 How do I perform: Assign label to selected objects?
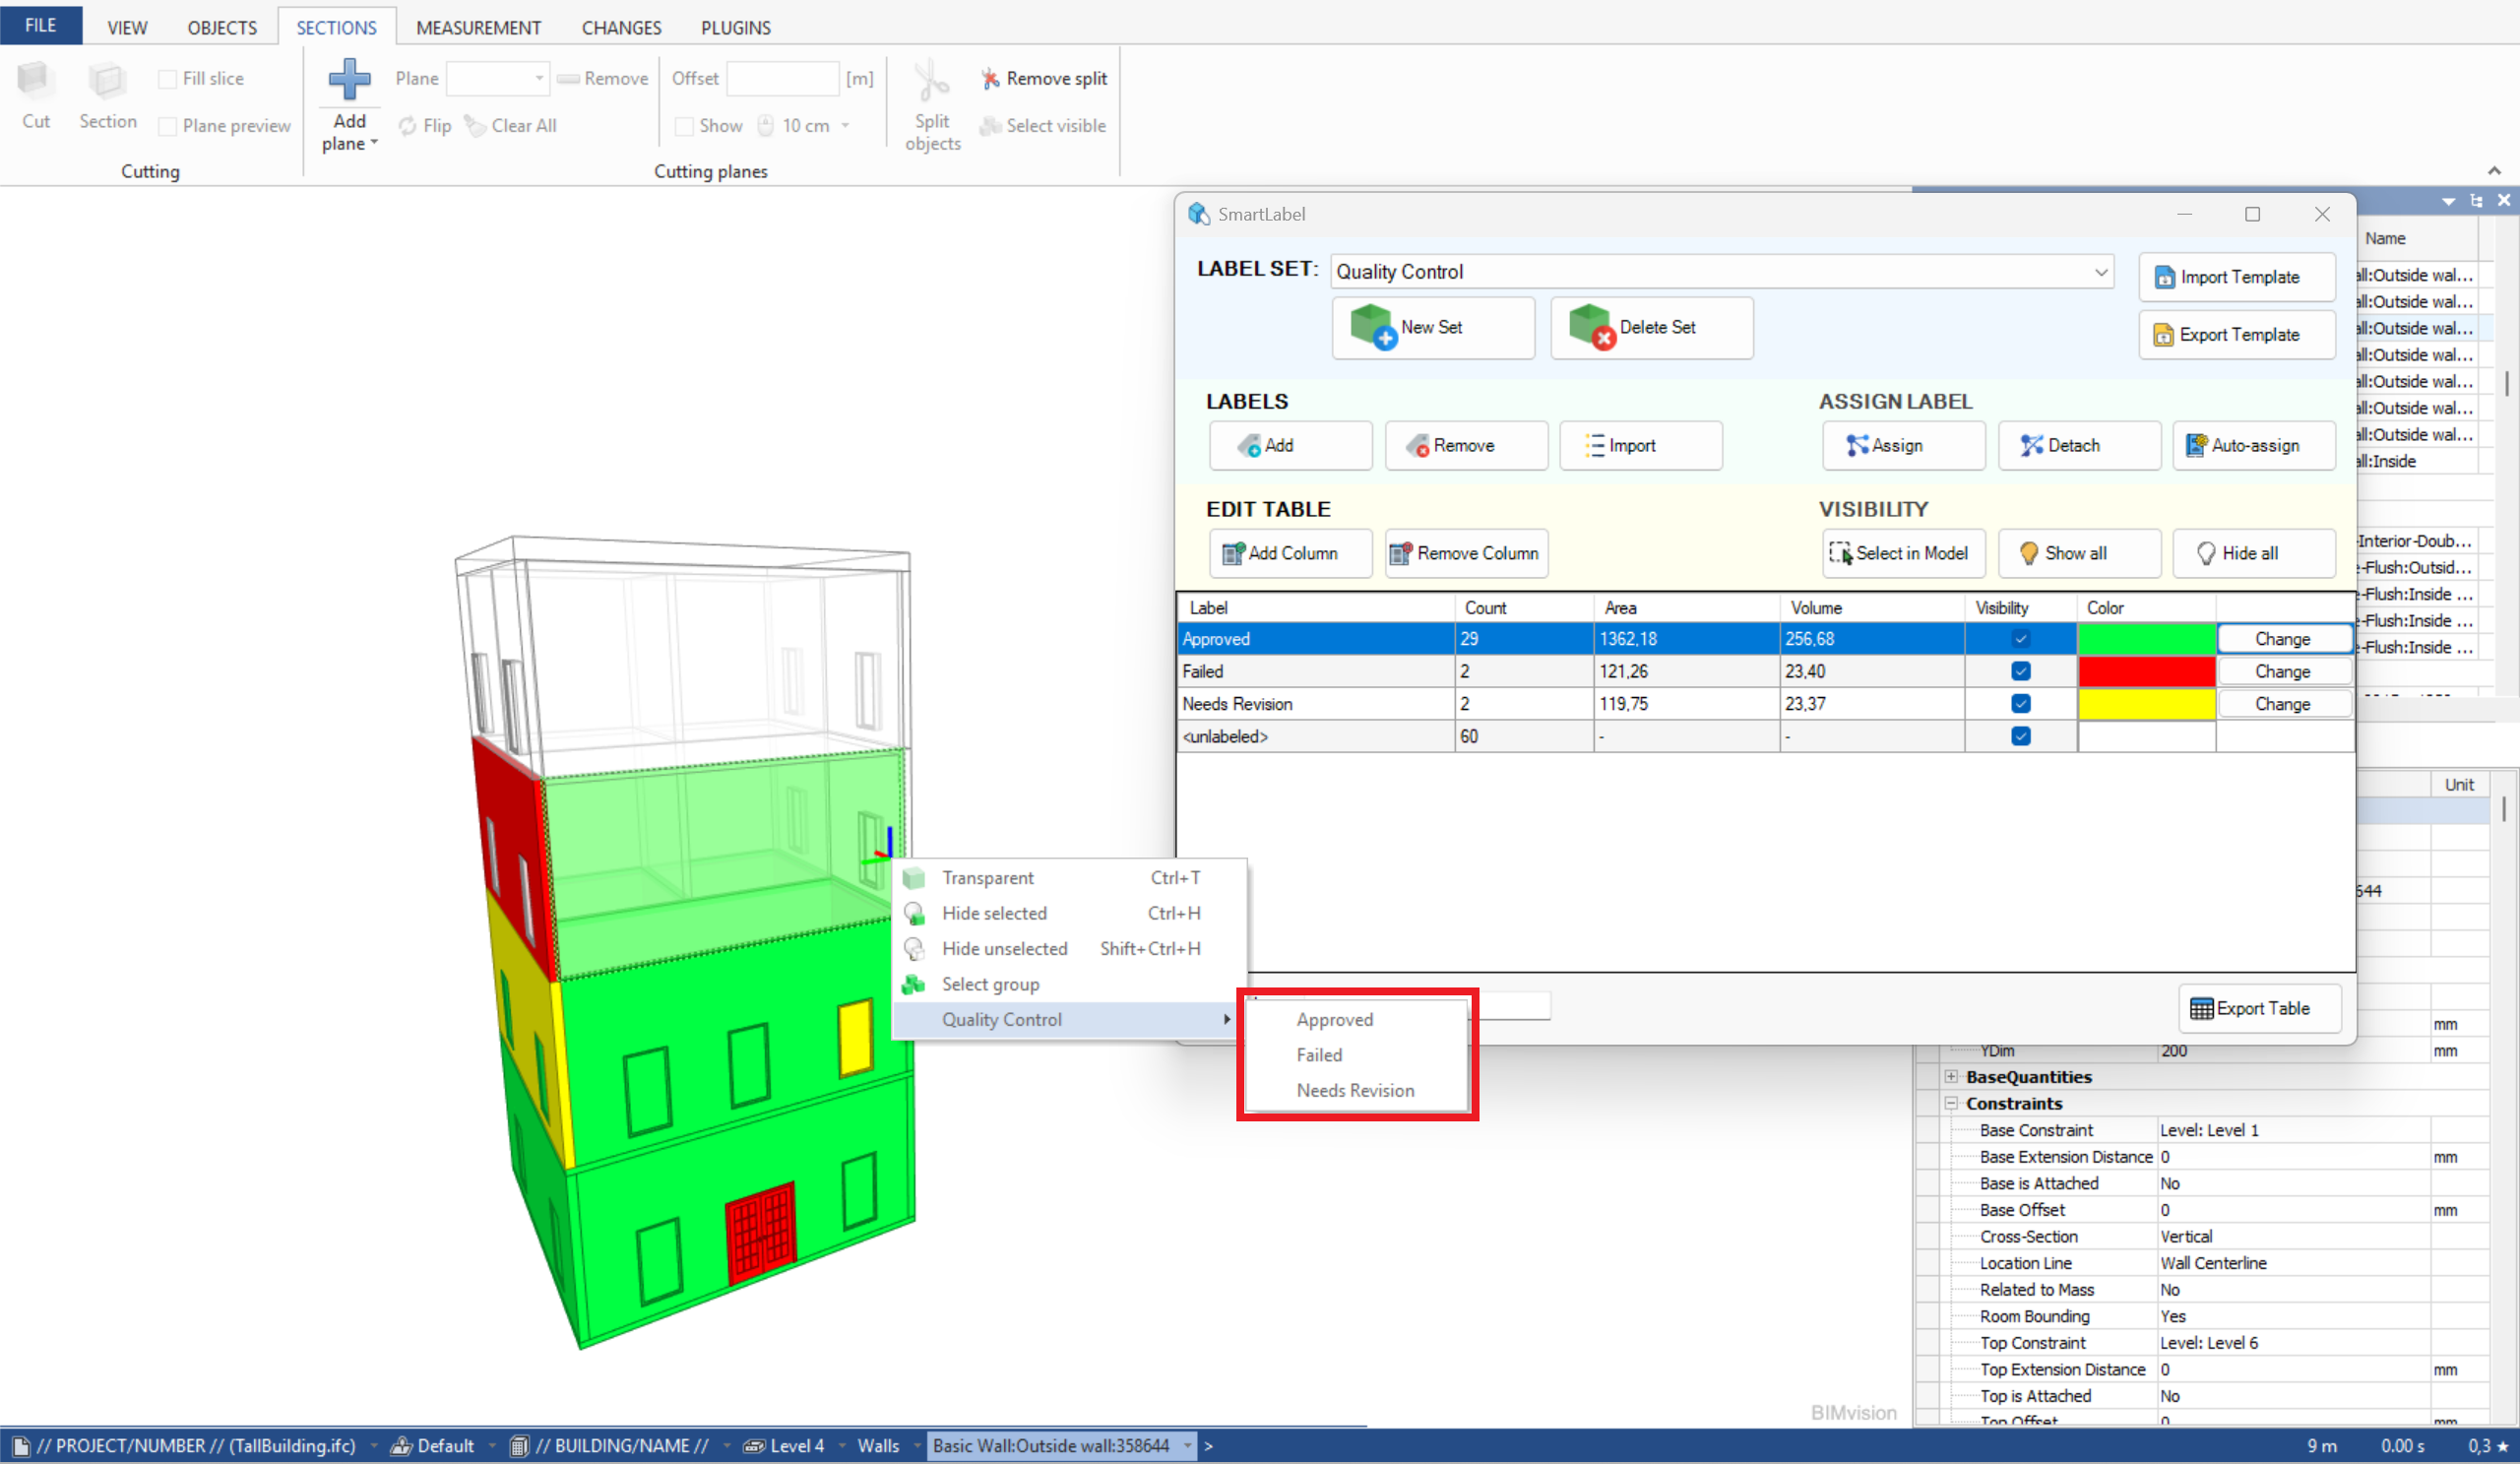tap(1903, 445)
